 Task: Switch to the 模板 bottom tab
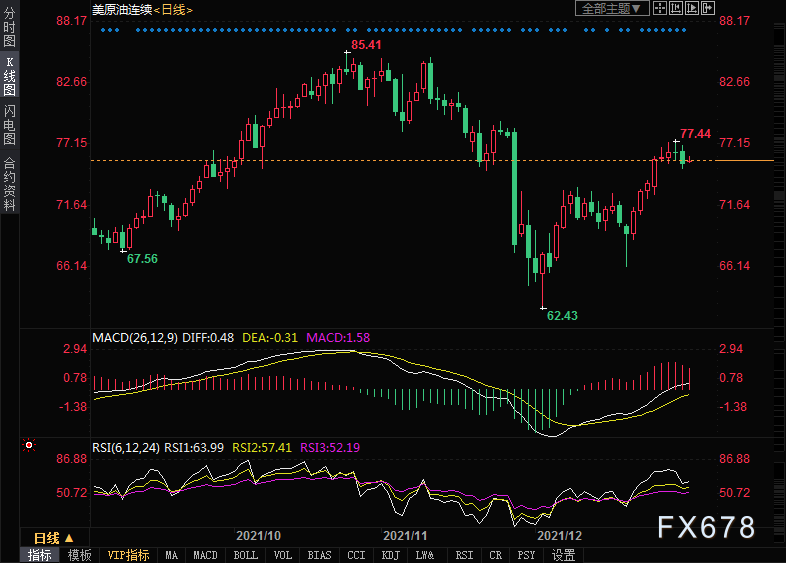coord(79,555)
